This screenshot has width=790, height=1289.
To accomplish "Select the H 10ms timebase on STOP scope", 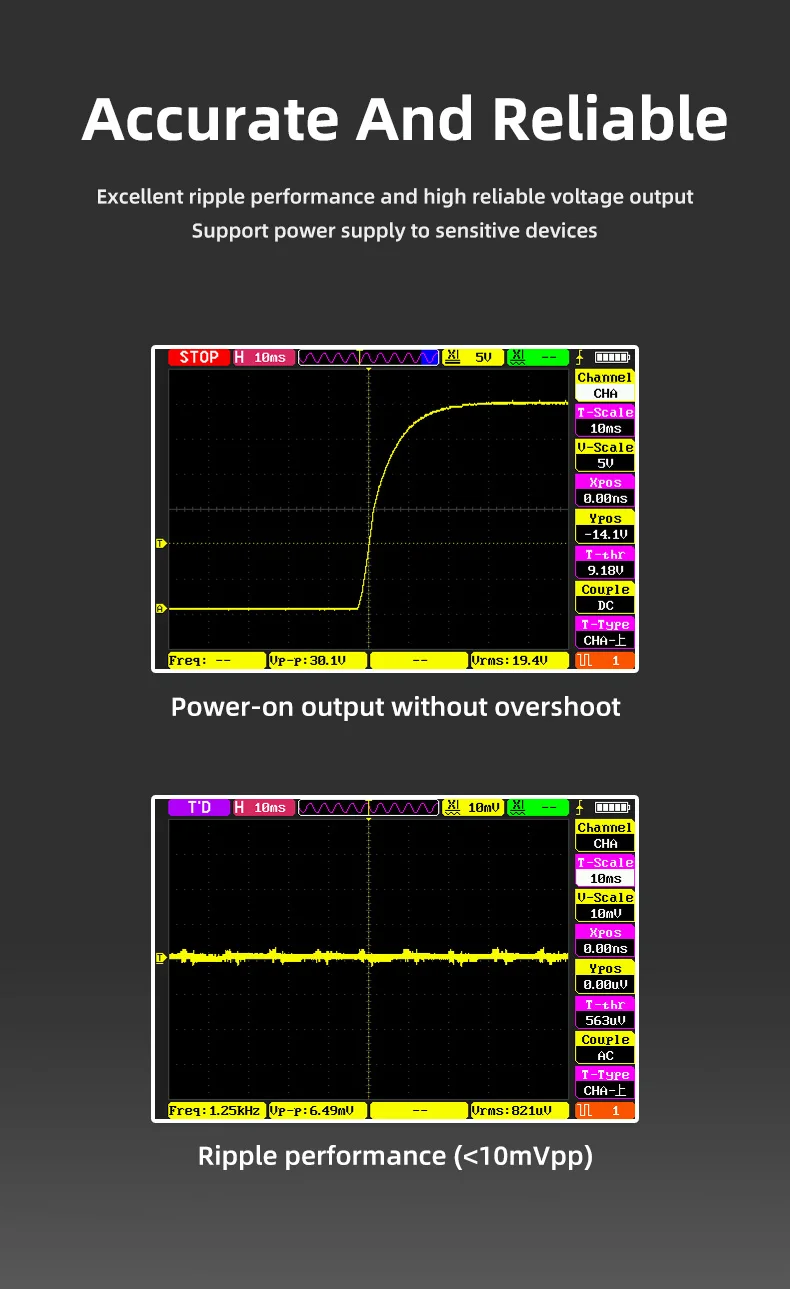I will (x=264, y=357).
